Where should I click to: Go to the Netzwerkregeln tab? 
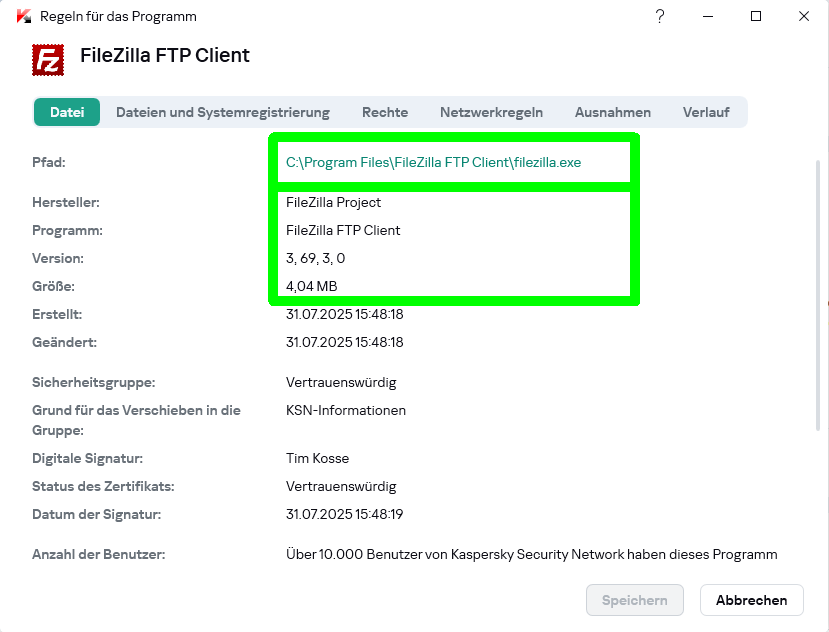coord(491,112)
